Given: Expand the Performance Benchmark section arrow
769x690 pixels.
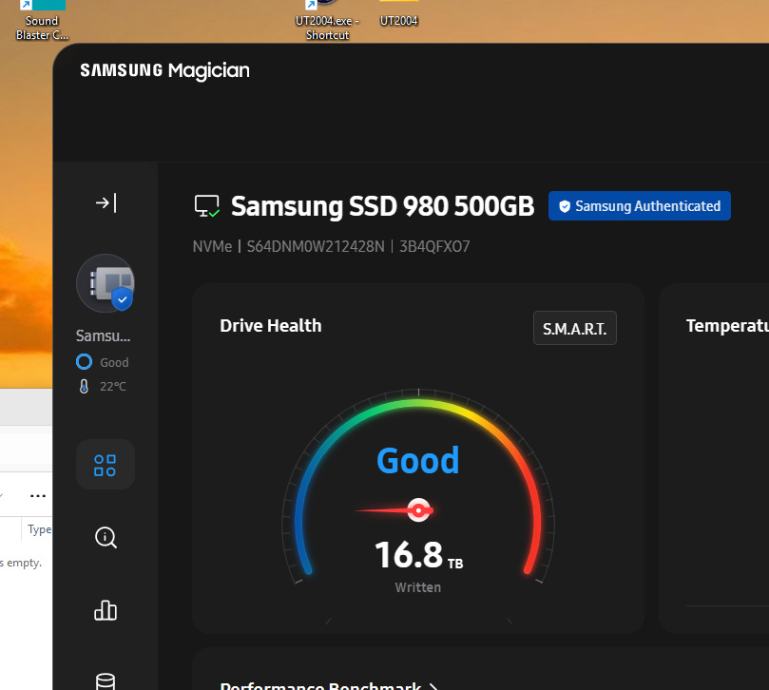Looking at the screenshot, I should pos(434,686).
